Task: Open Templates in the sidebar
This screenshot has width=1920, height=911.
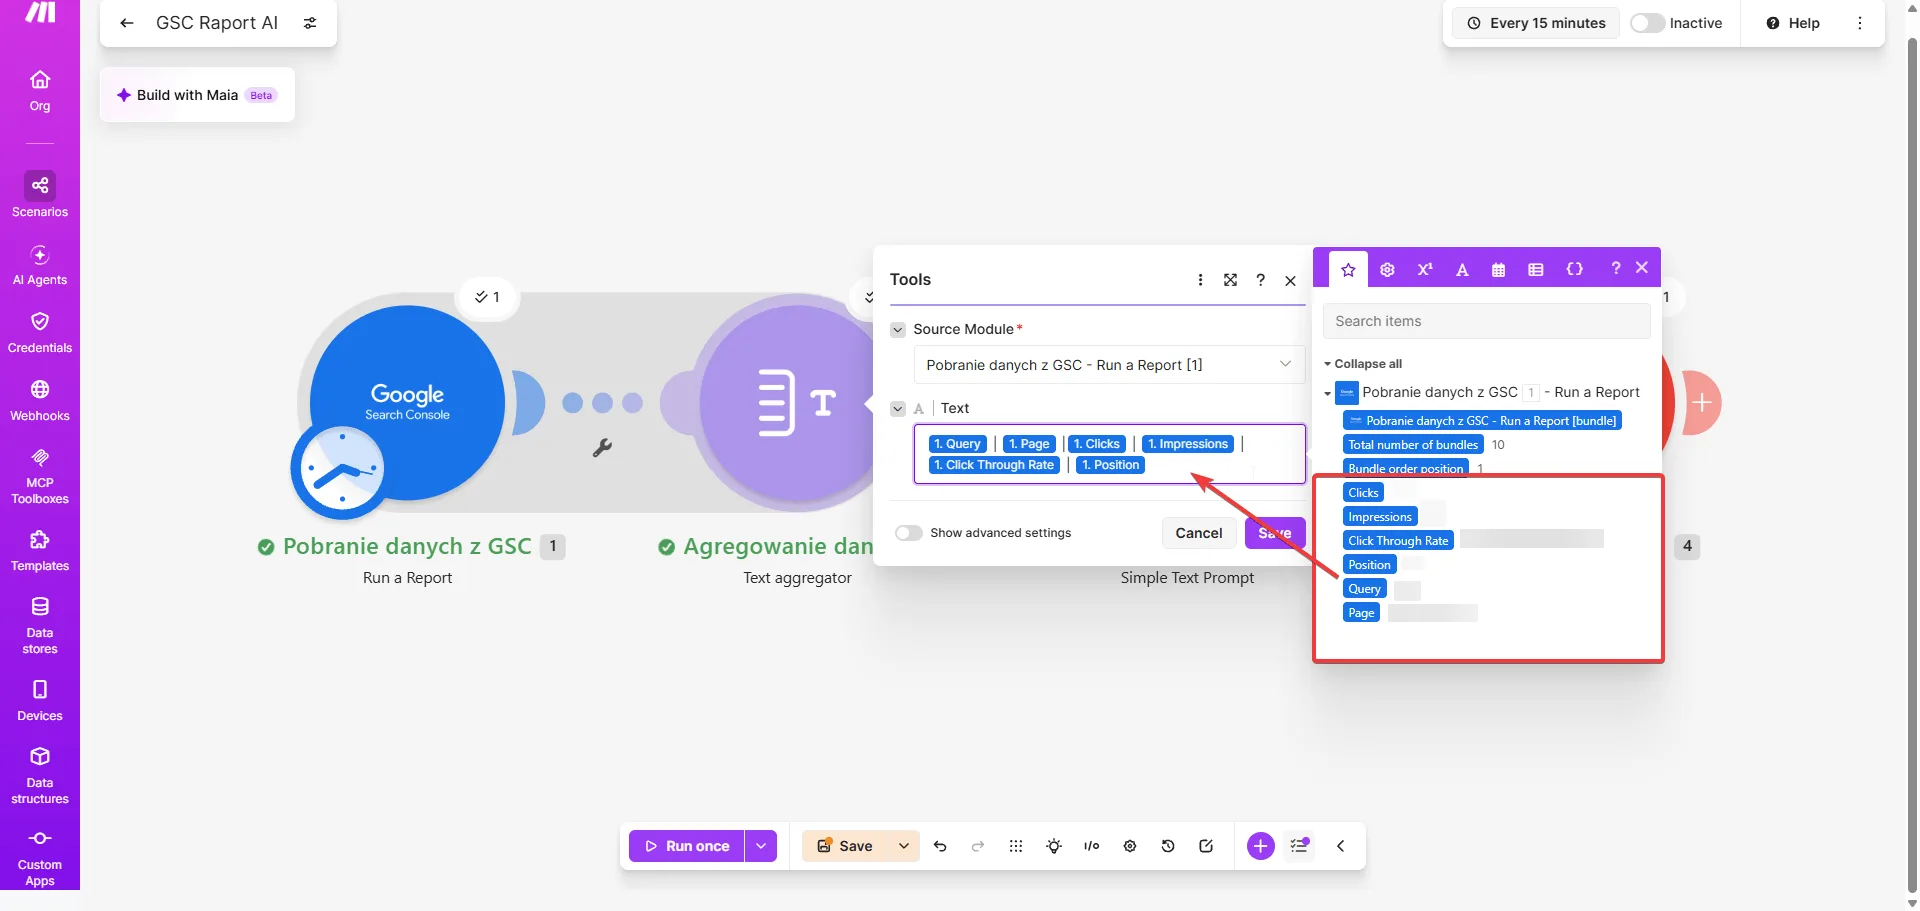Action: point(40,551)
